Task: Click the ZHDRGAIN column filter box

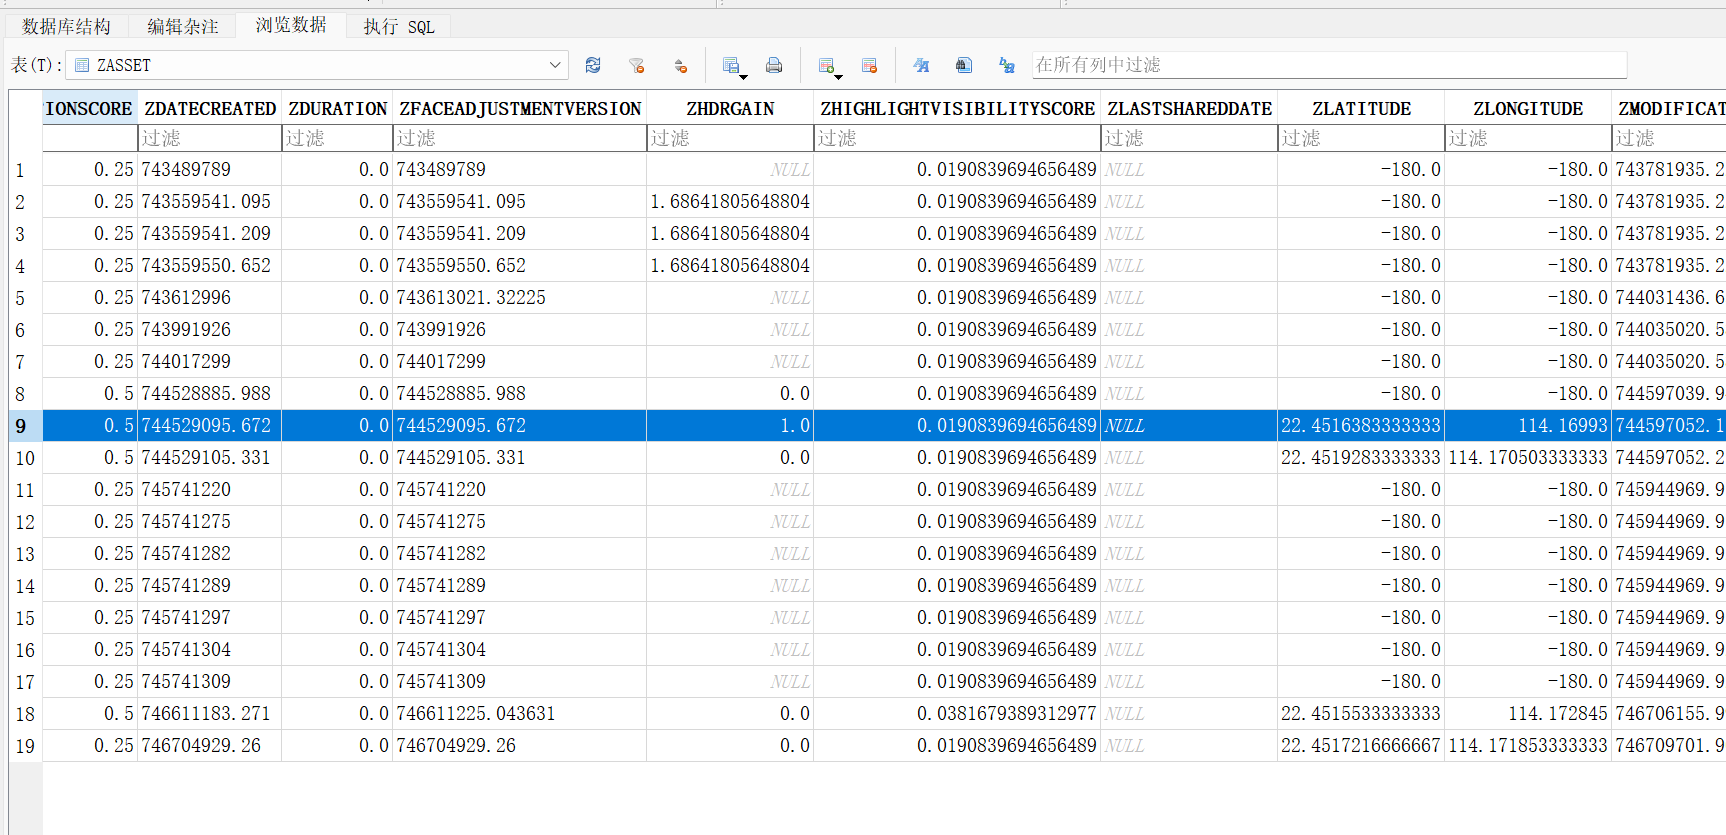Action: tap(730, 138)
